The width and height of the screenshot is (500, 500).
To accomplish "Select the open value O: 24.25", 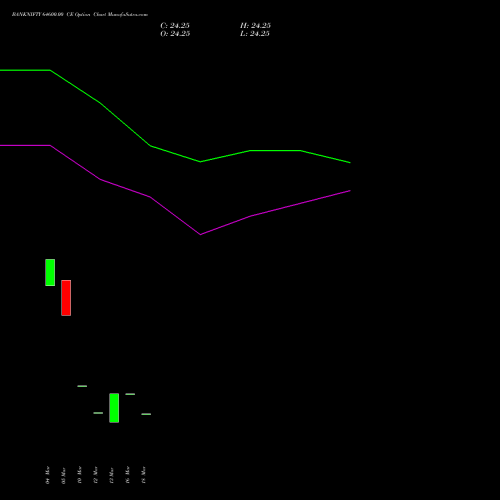I will [175, 34].
